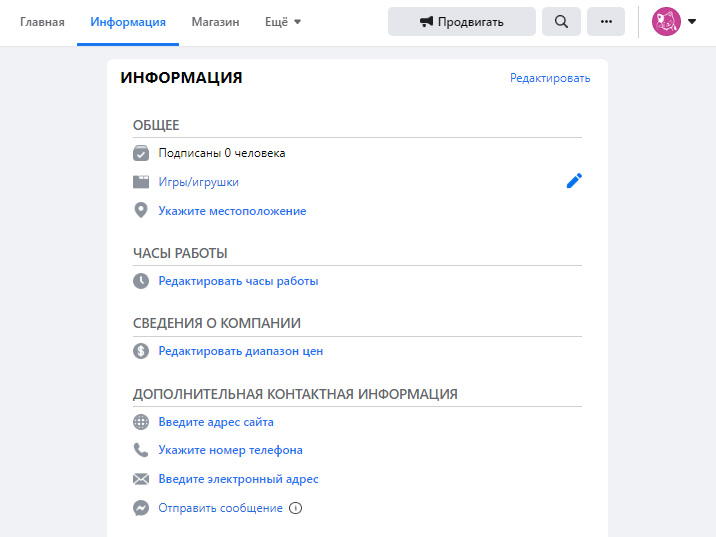Open the Магазин tab
Image resolution: width=716 pixels, height=537 pixels.
(216, 22)
